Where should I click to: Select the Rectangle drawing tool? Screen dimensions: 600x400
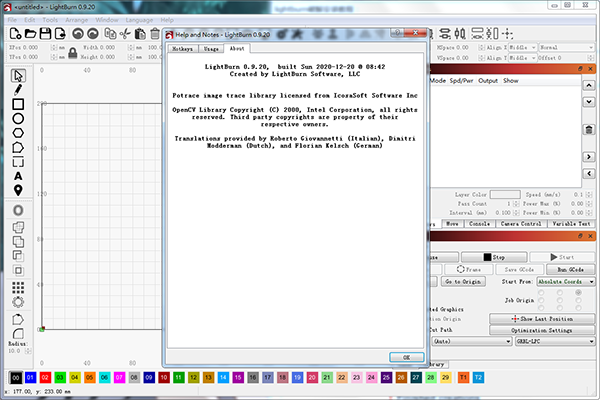(18, 104)
